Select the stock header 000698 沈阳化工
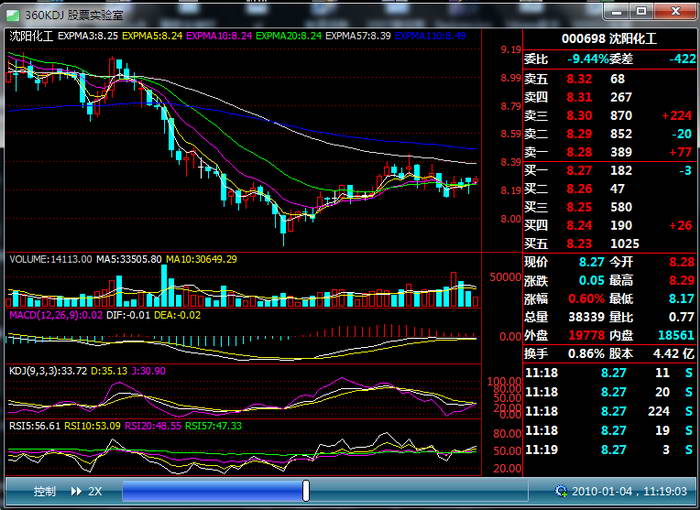The height and width of the screenshot is (510, 700). pyautogui.click(x=609, y=38)
